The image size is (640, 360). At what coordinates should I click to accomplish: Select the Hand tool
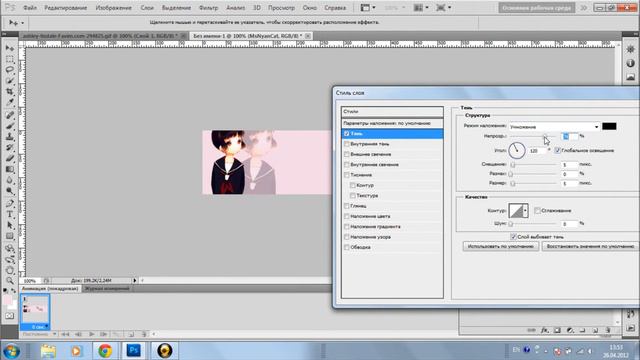[x=10, y=270]
